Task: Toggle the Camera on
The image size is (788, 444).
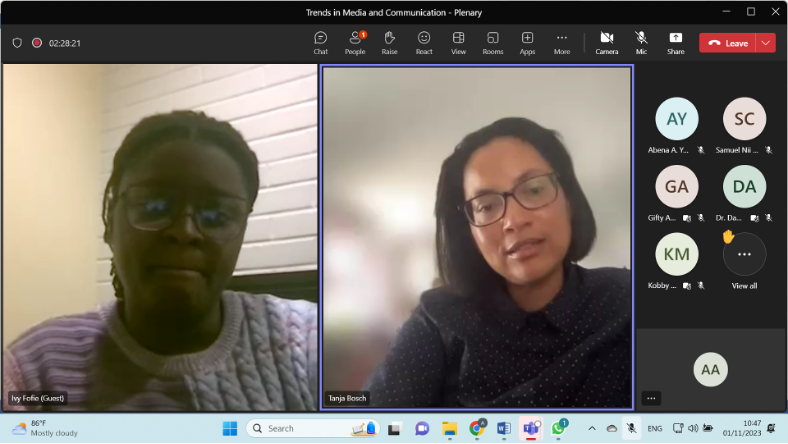Action: click(607, 42)
